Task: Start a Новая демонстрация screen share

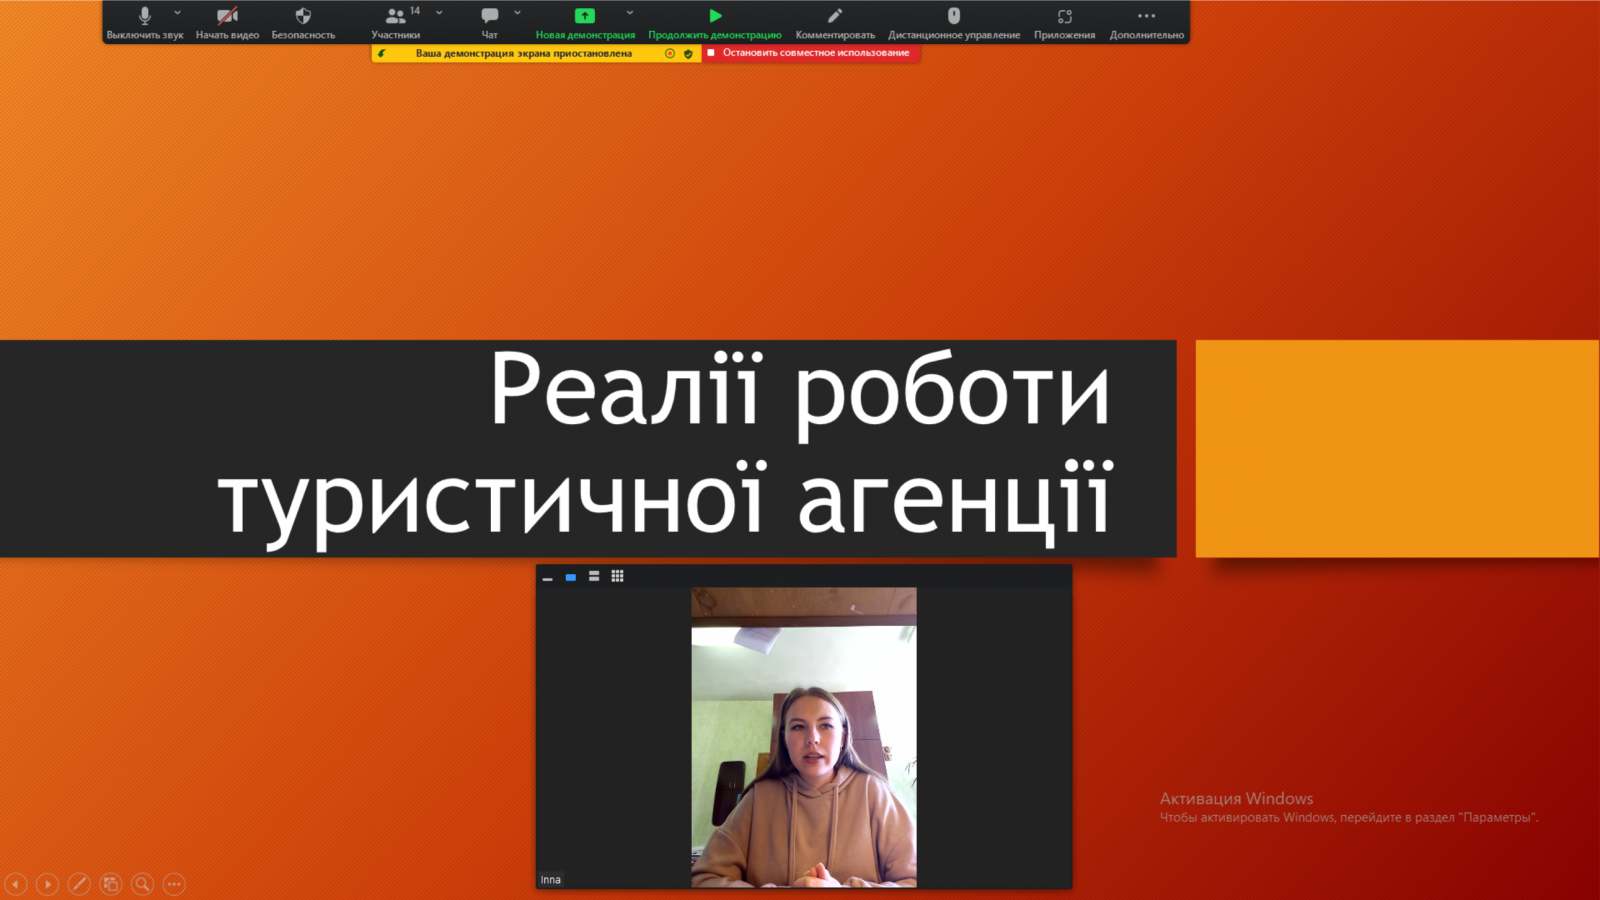Action: pos(585,22)
